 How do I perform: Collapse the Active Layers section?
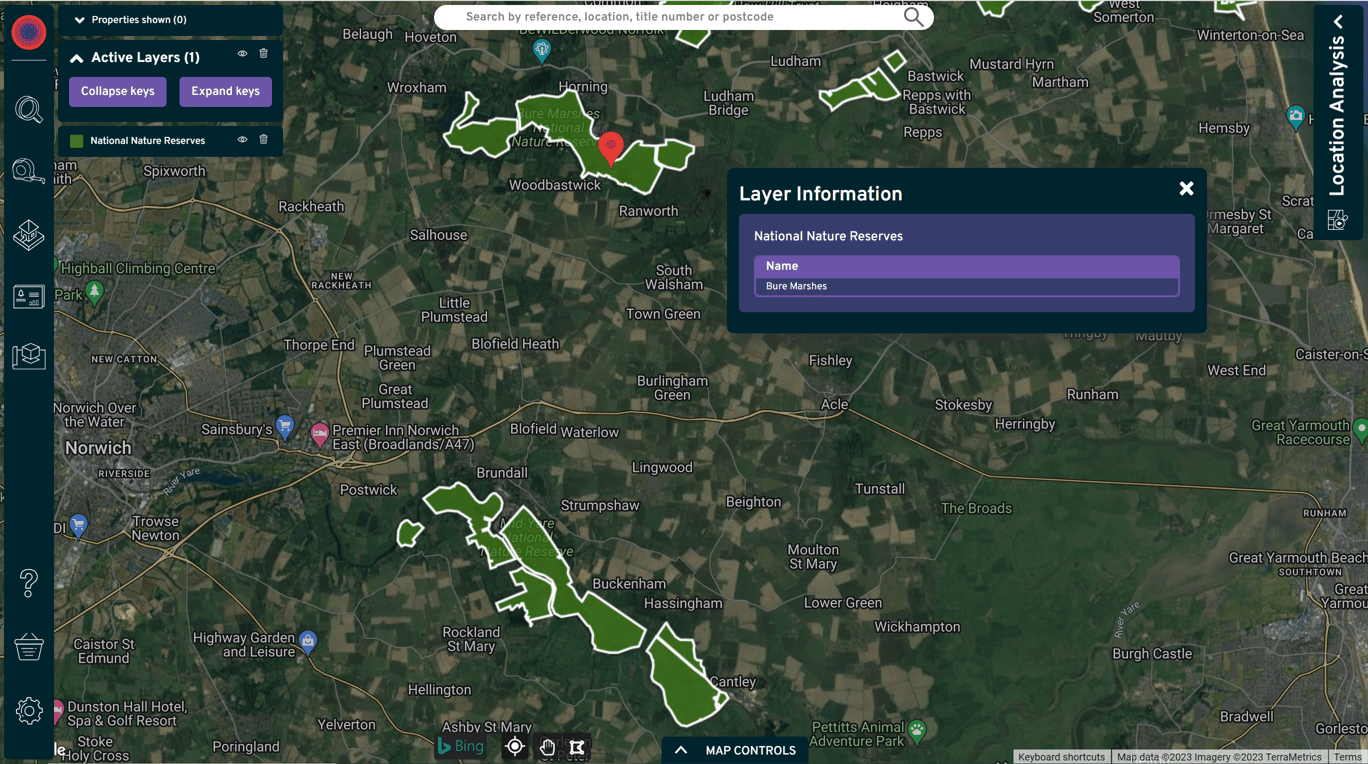point(77,57)
